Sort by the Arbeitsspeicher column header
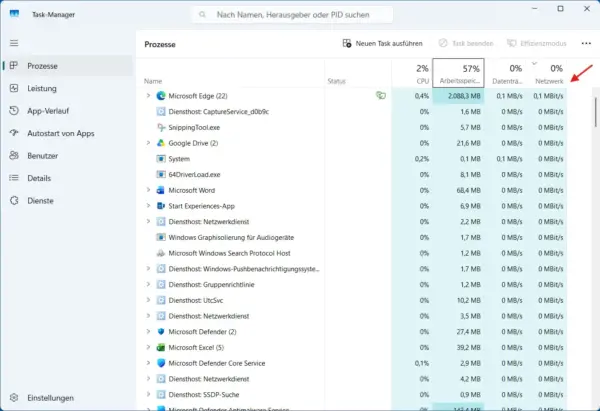This screenshot has width=600, height=411. pos(458,73)
